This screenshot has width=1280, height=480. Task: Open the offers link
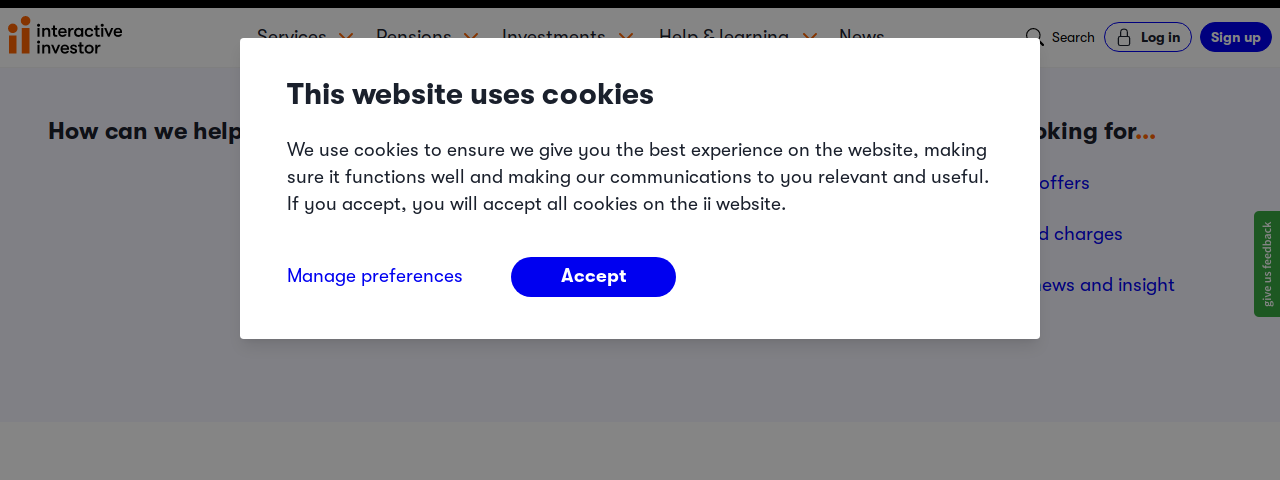click(x=1064, y=183)
